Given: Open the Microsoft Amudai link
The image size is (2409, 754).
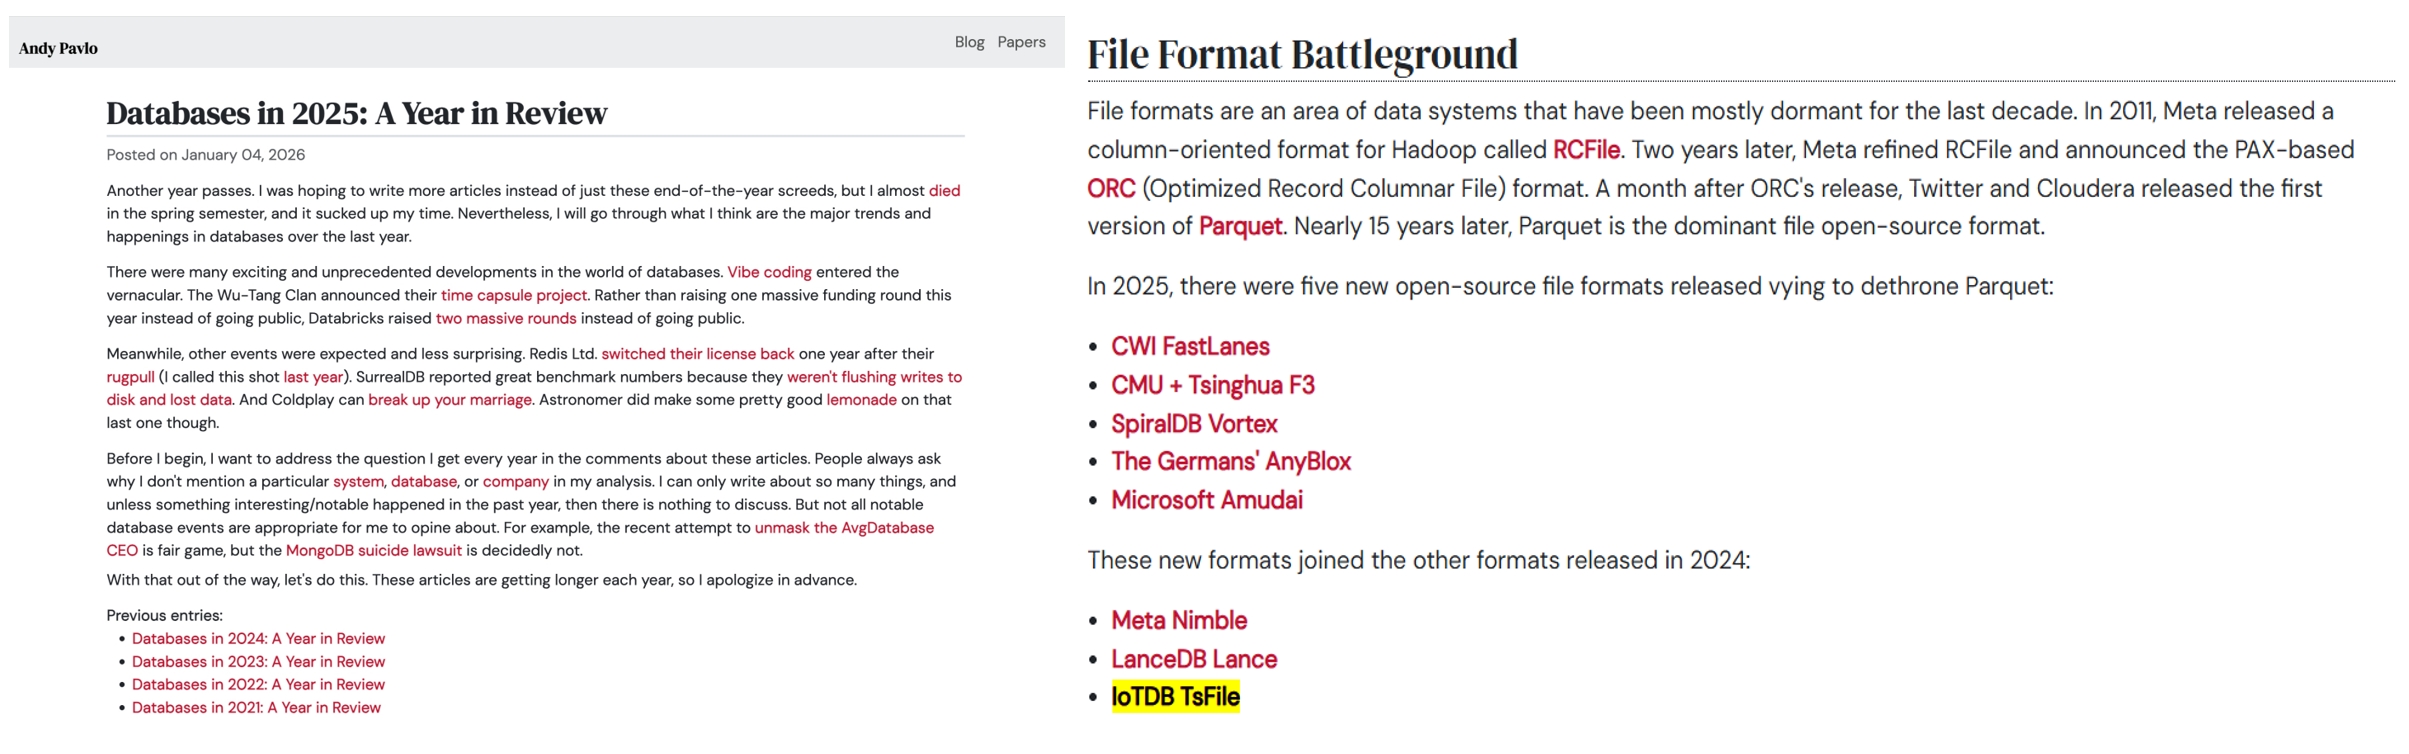Looking at the screenshot, I should pos(1207,500).
